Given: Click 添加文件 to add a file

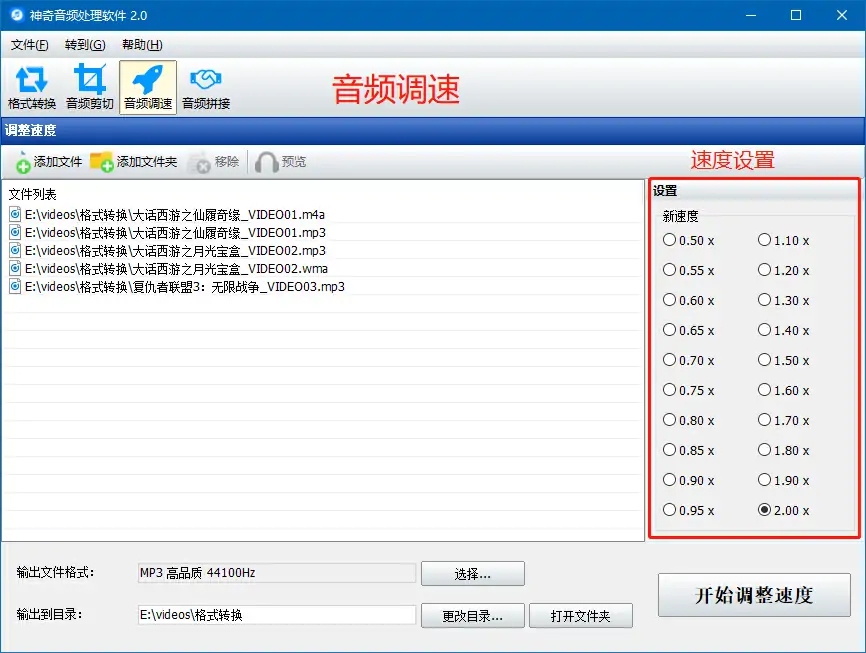Looking at the screenshot, I should [x=48, y=162].
